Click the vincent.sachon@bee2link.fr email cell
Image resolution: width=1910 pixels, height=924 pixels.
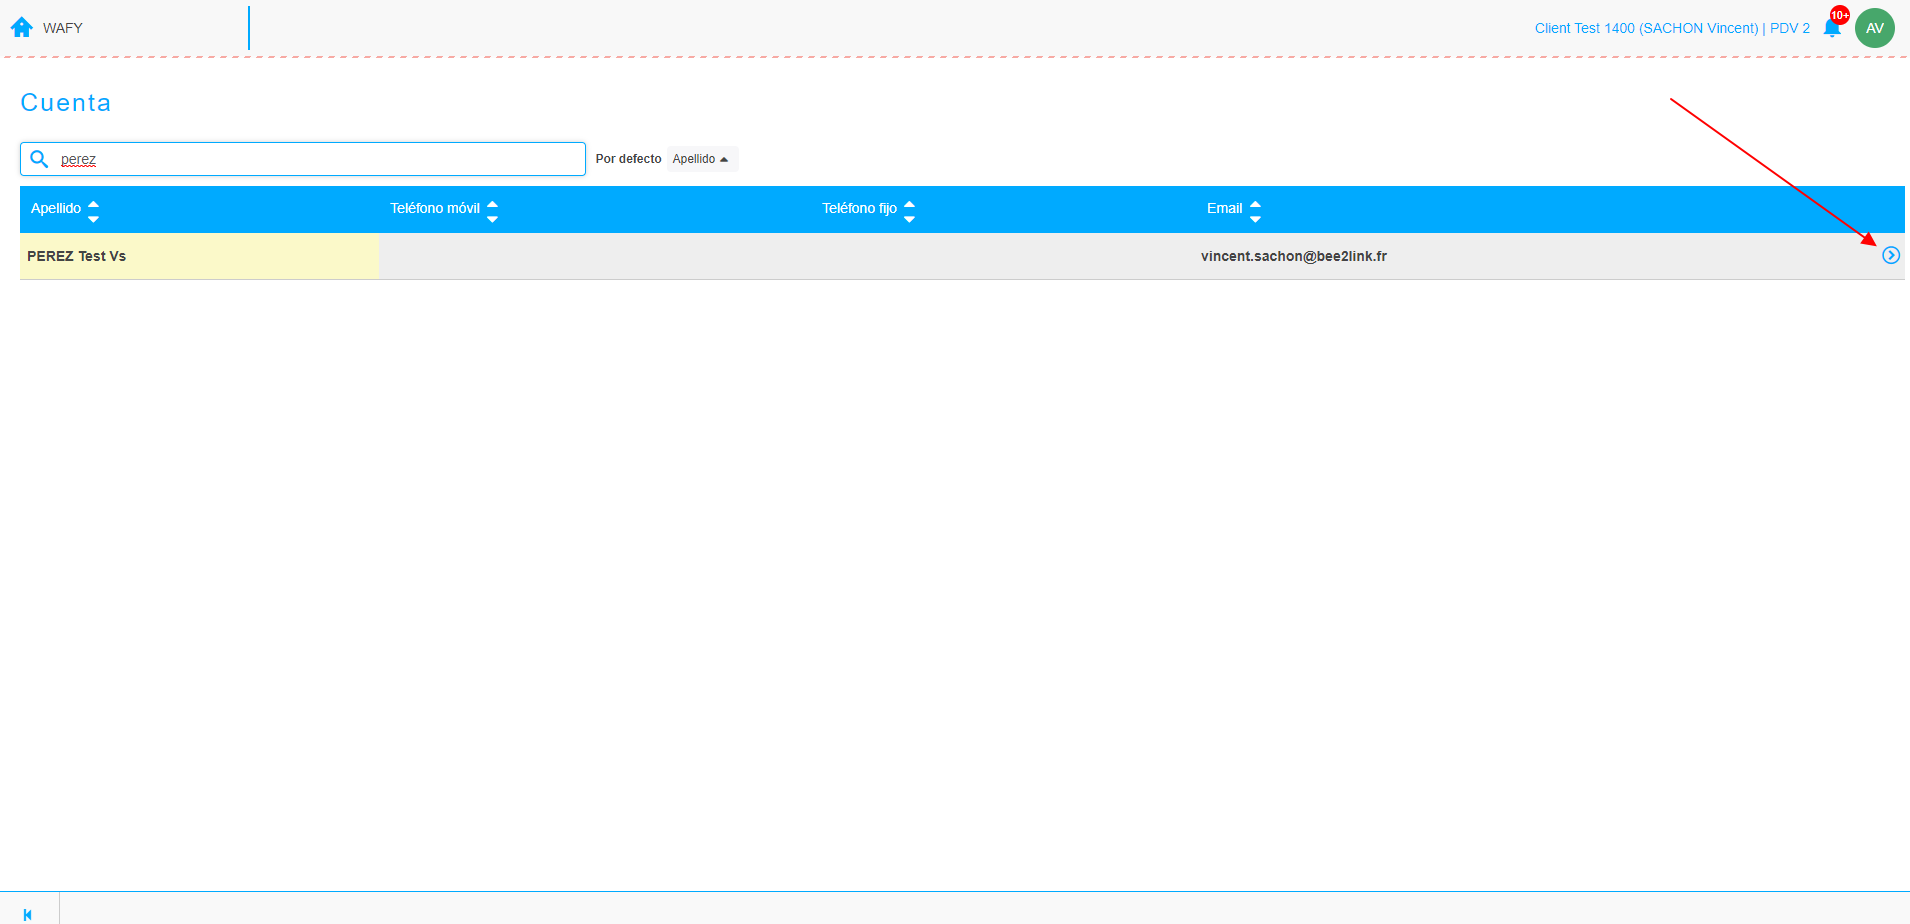(1294, 256)
